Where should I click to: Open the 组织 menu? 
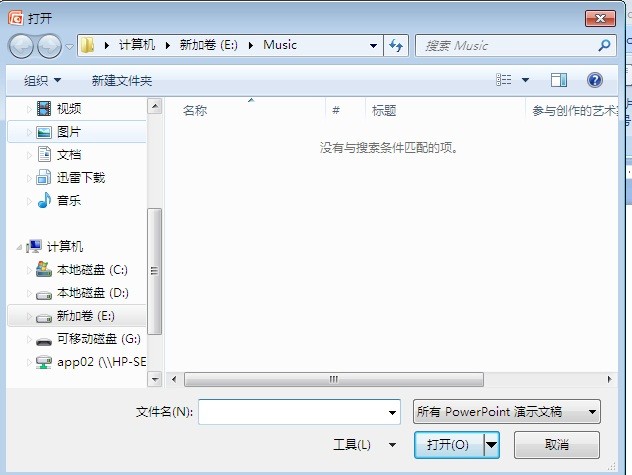tap(42, 81)
